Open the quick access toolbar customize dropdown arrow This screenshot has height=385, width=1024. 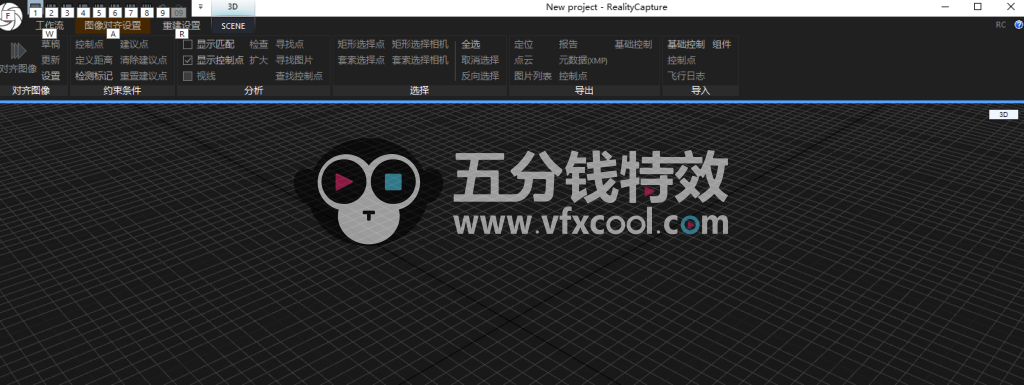pyautogui.click(x=200, y=7)
